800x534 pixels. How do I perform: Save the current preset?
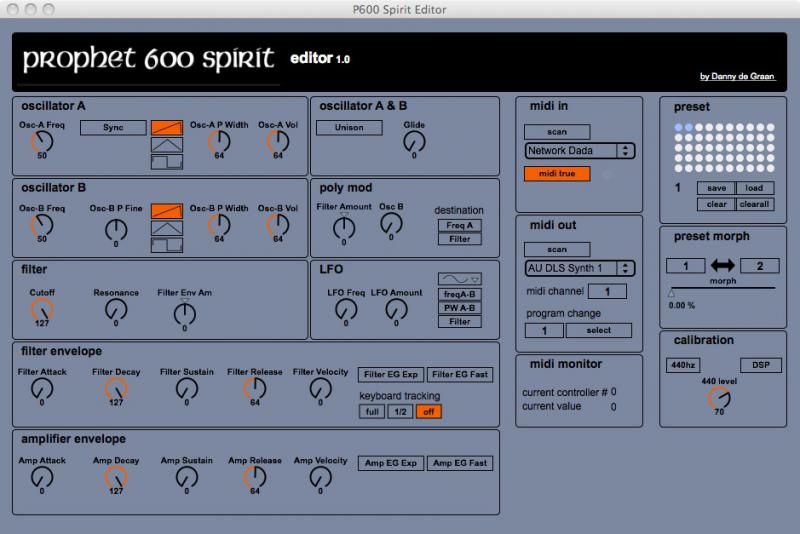coord(716,188)
